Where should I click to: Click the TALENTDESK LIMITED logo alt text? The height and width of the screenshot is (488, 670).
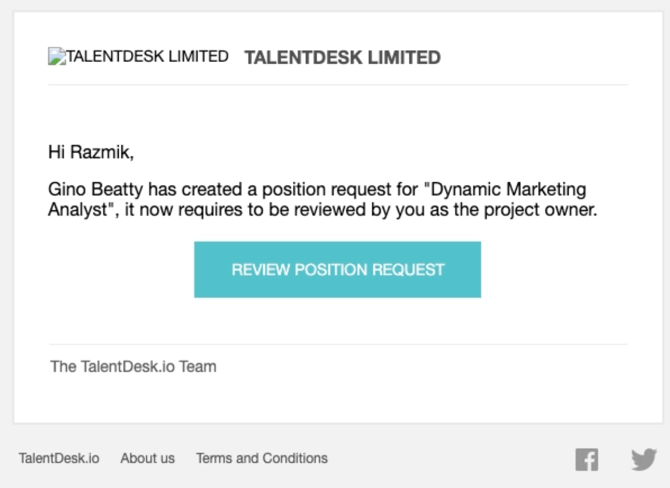[x=147, y=56]
